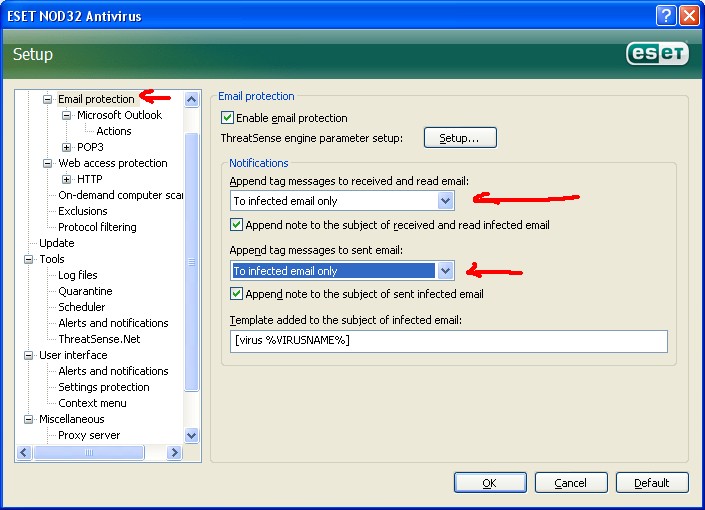Select HTTP in the tree
This screenshot has width=705, height=510.
click(x=89, y=179)
